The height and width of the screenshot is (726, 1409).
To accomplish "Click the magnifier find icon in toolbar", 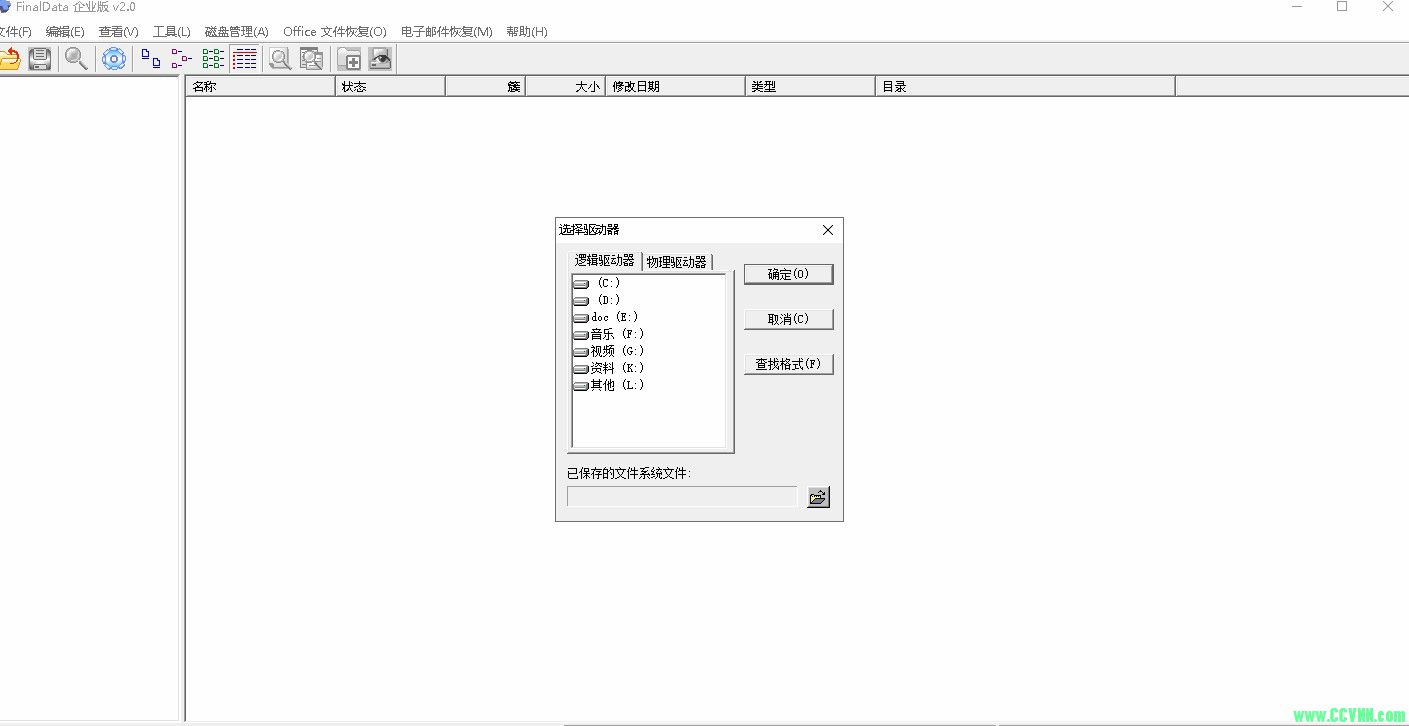I will [76, 59].
